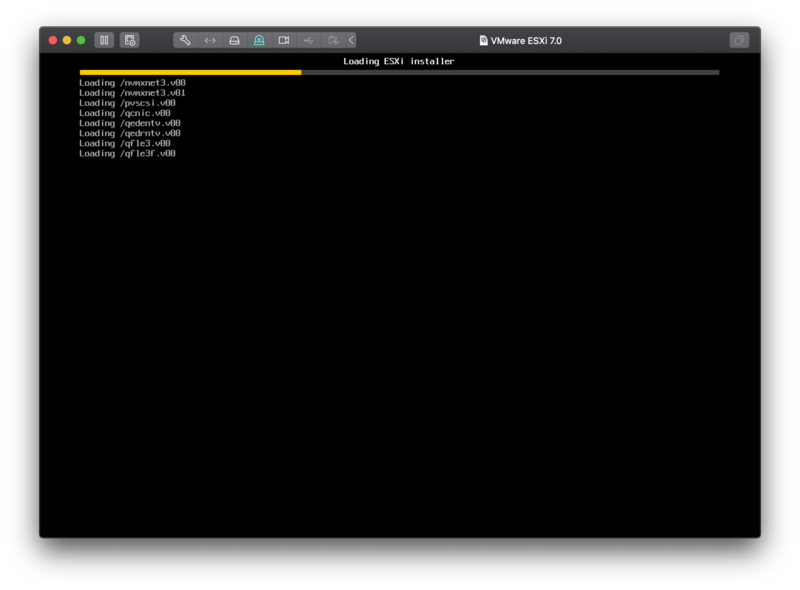Click the 'Loading /pvscsi.v00' line
This screenshot has height=590, width=800.
point(127,103)
